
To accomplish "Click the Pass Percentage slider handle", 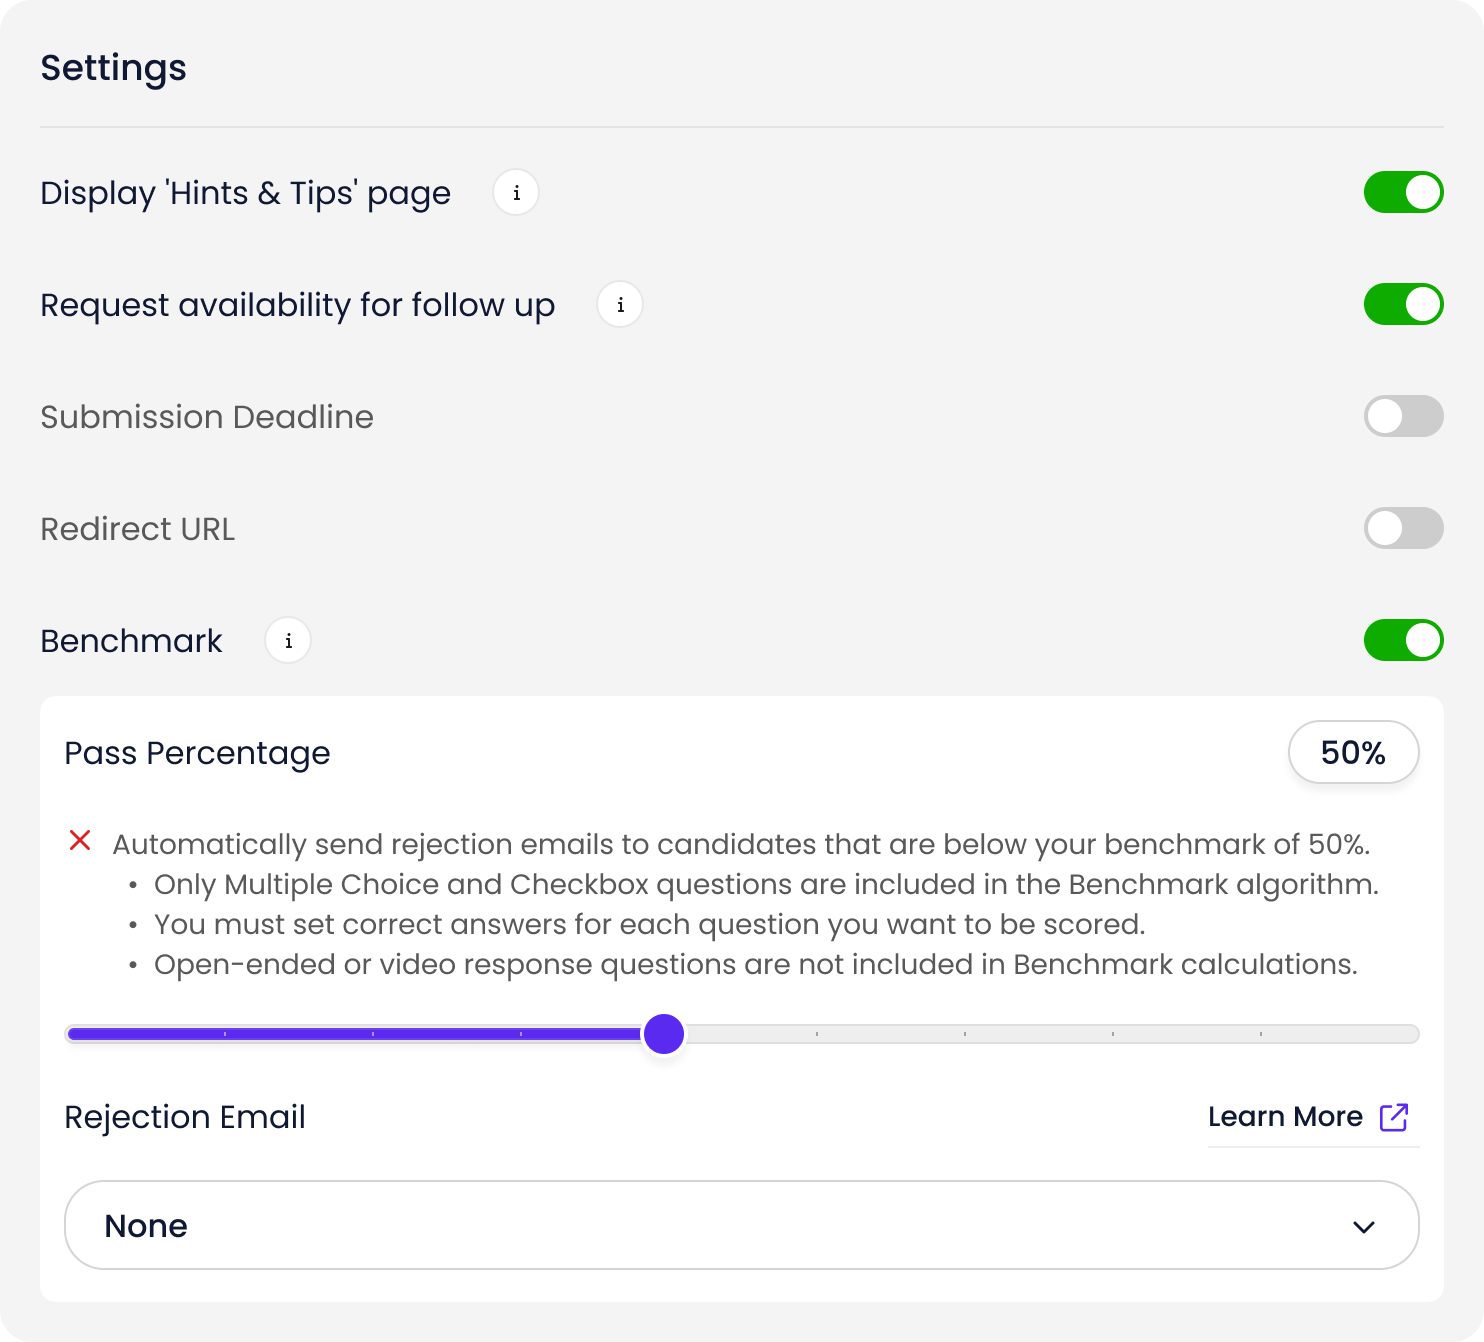I will [664, 1034].
